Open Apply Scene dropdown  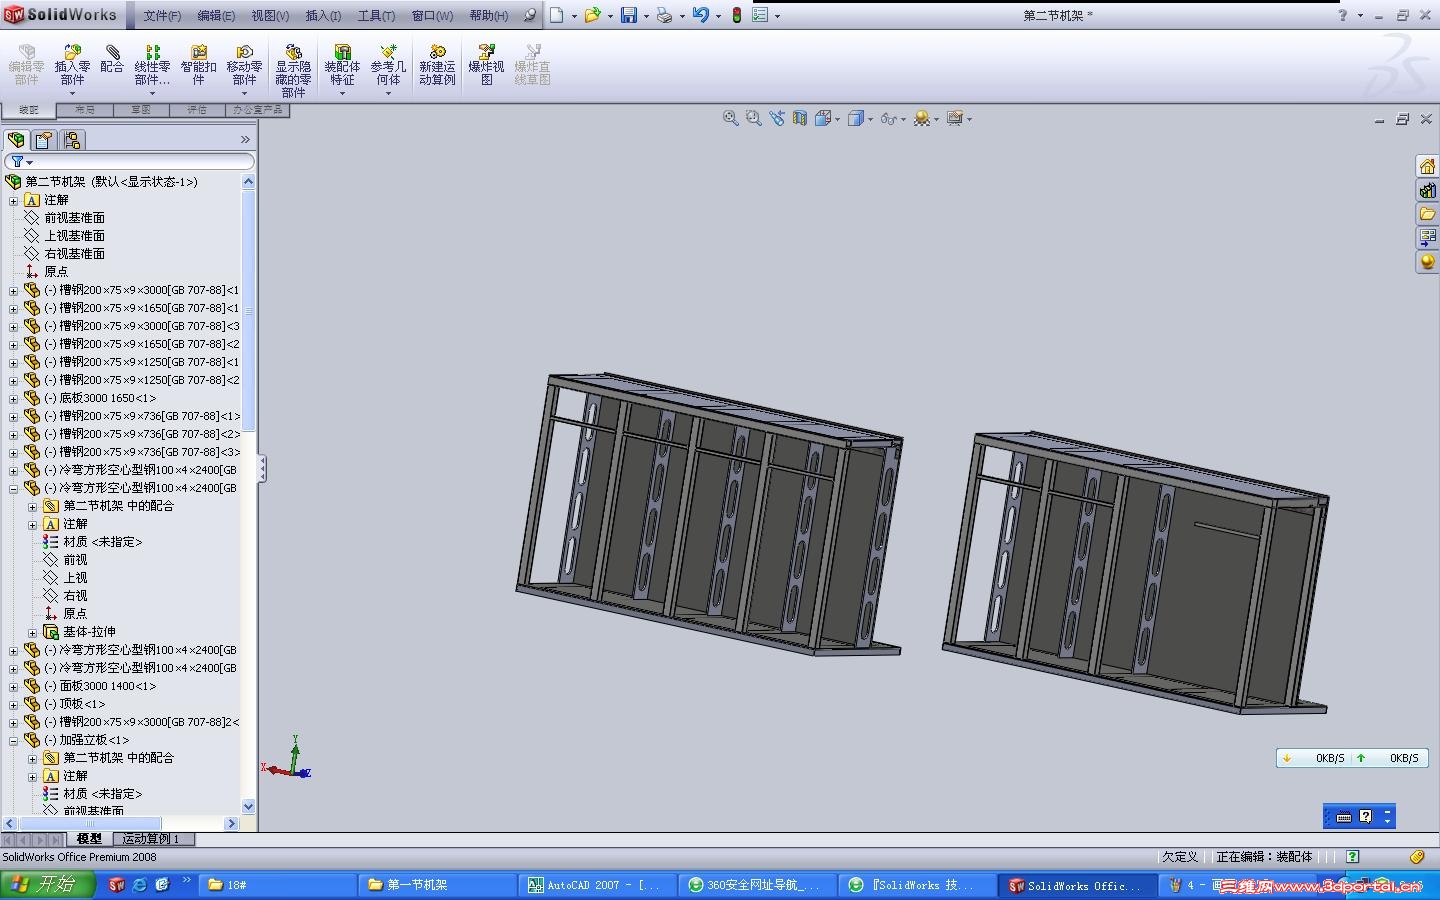[x=926, y=118]
